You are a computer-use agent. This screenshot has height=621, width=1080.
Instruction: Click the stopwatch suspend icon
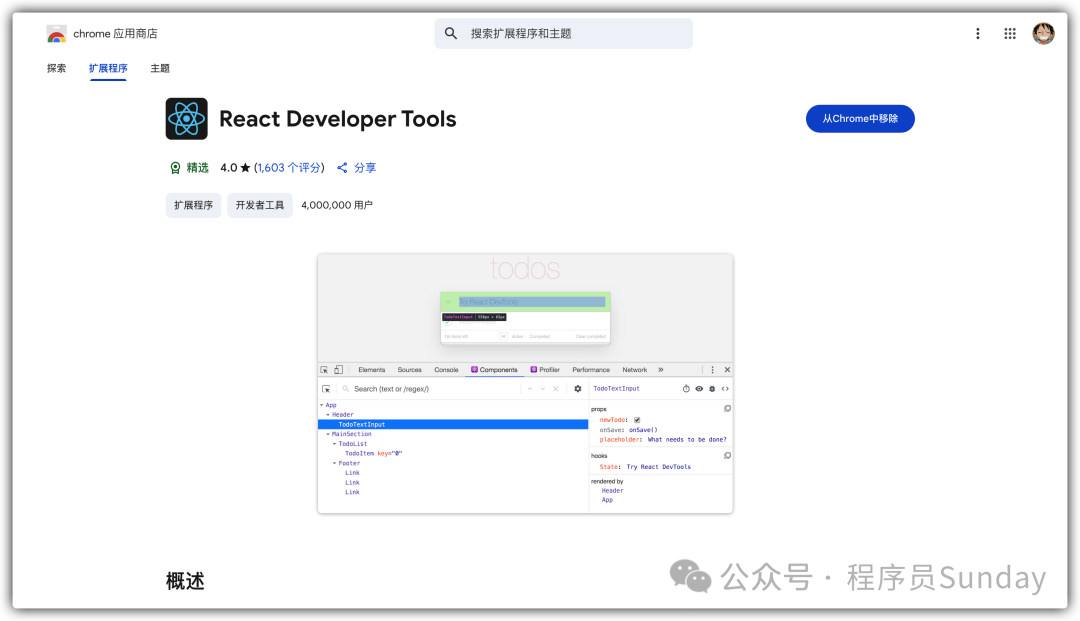pyautogui.click(x=686, y=388)
